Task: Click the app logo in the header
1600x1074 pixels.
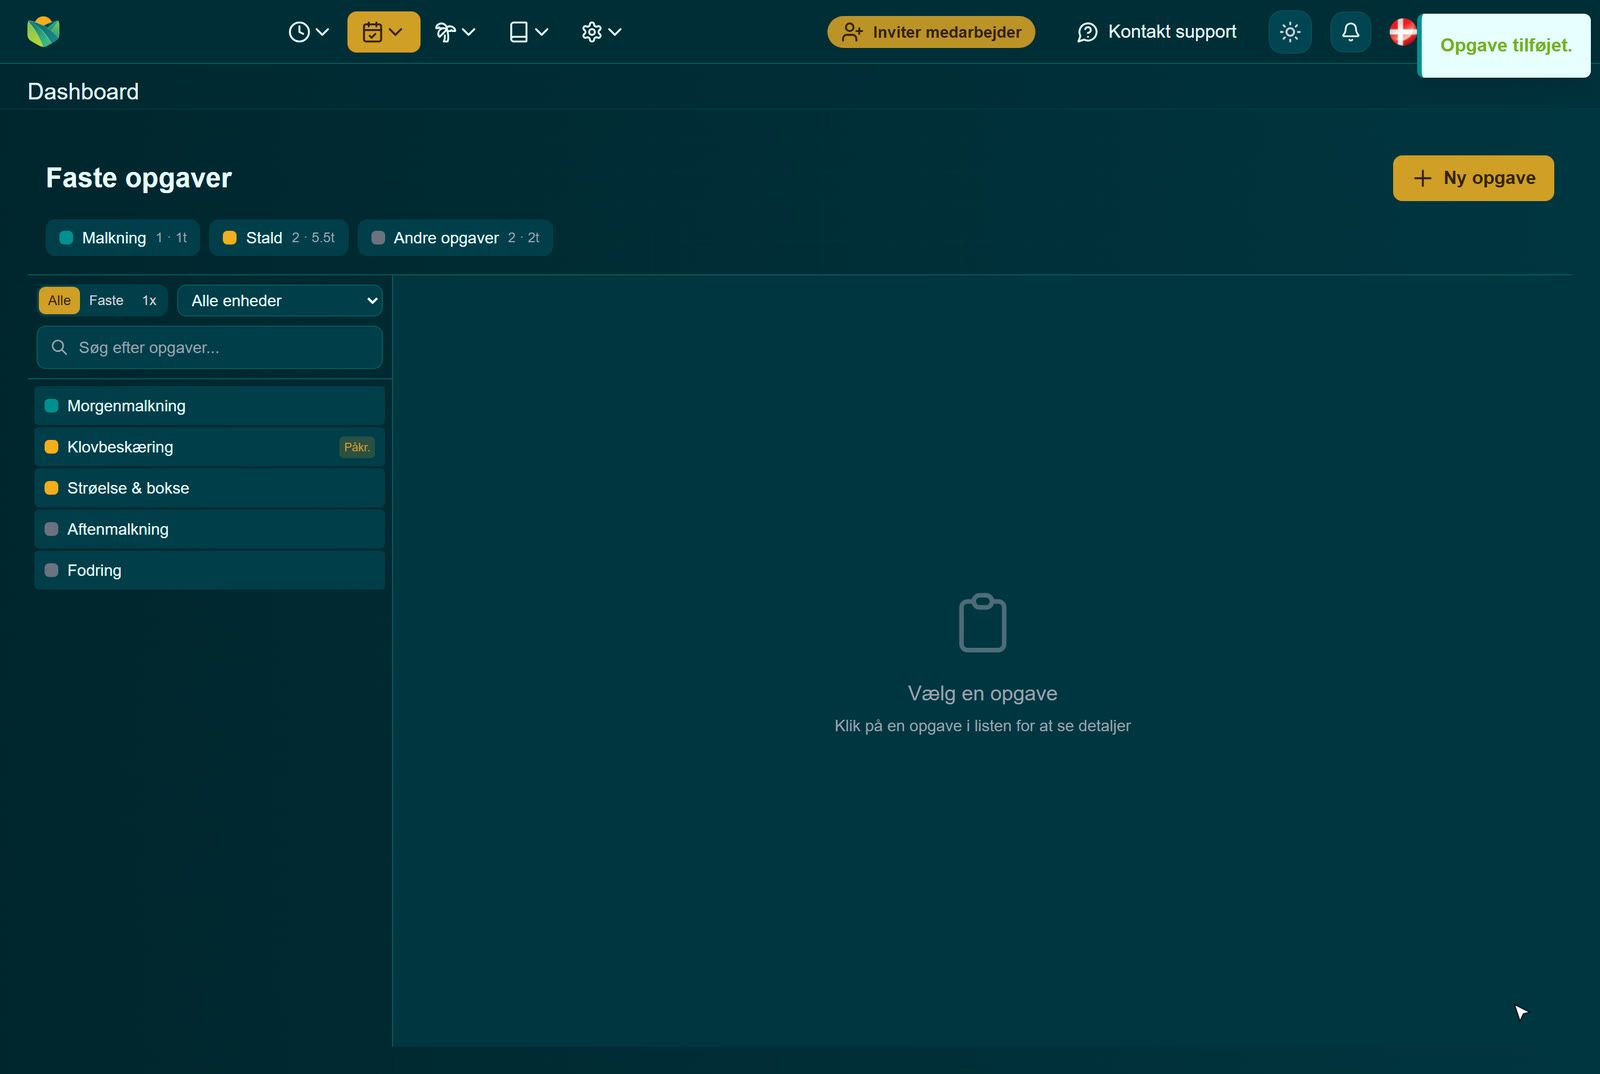Action: pos(43,32)
